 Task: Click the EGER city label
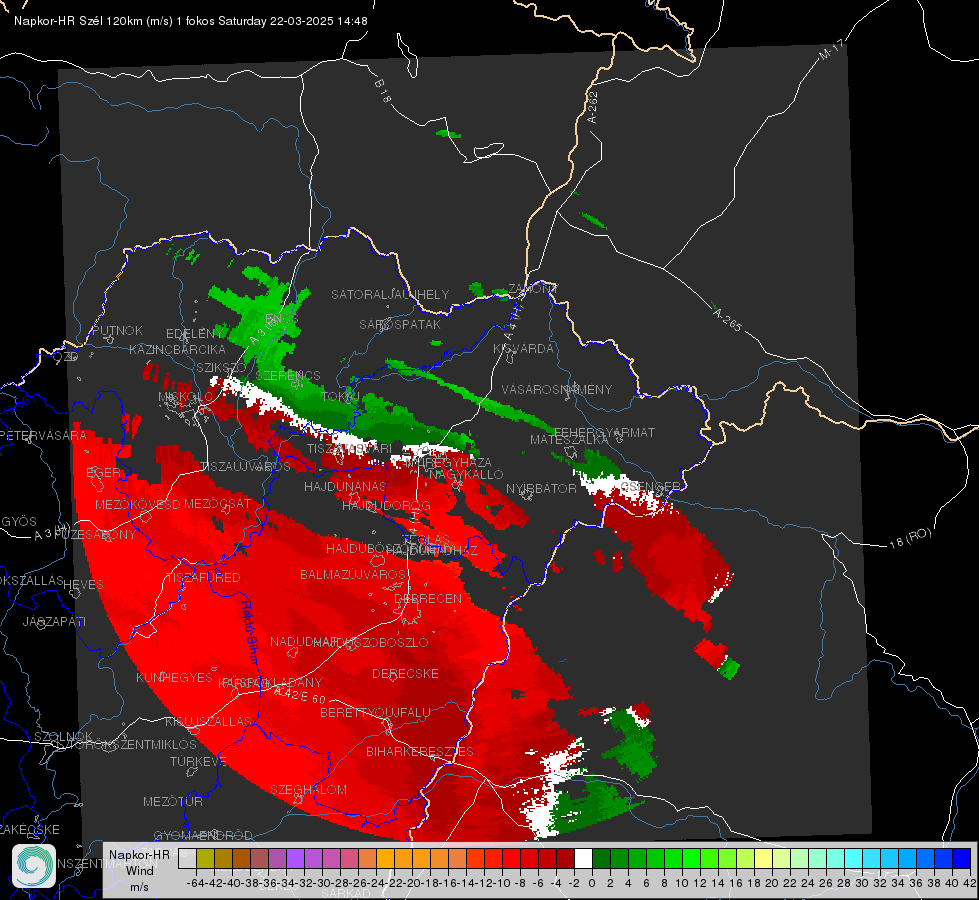tap(104, 472)
